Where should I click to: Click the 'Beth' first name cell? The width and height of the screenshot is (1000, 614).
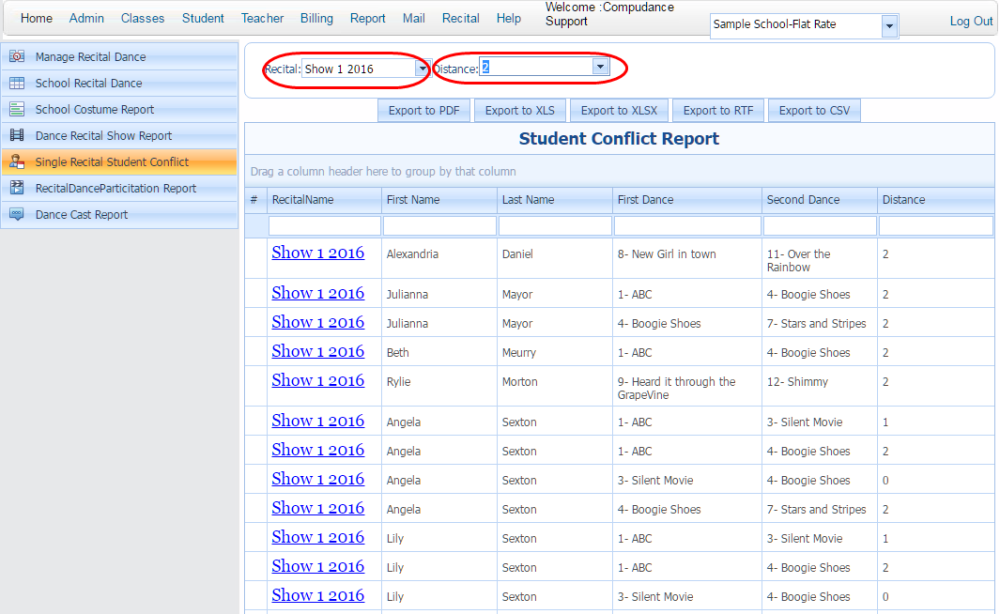tap(439, 353)
